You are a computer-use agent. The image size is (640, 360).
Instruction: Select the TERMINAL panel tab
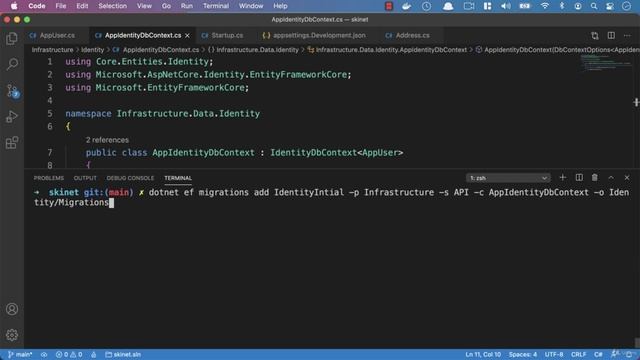point(178,178)
